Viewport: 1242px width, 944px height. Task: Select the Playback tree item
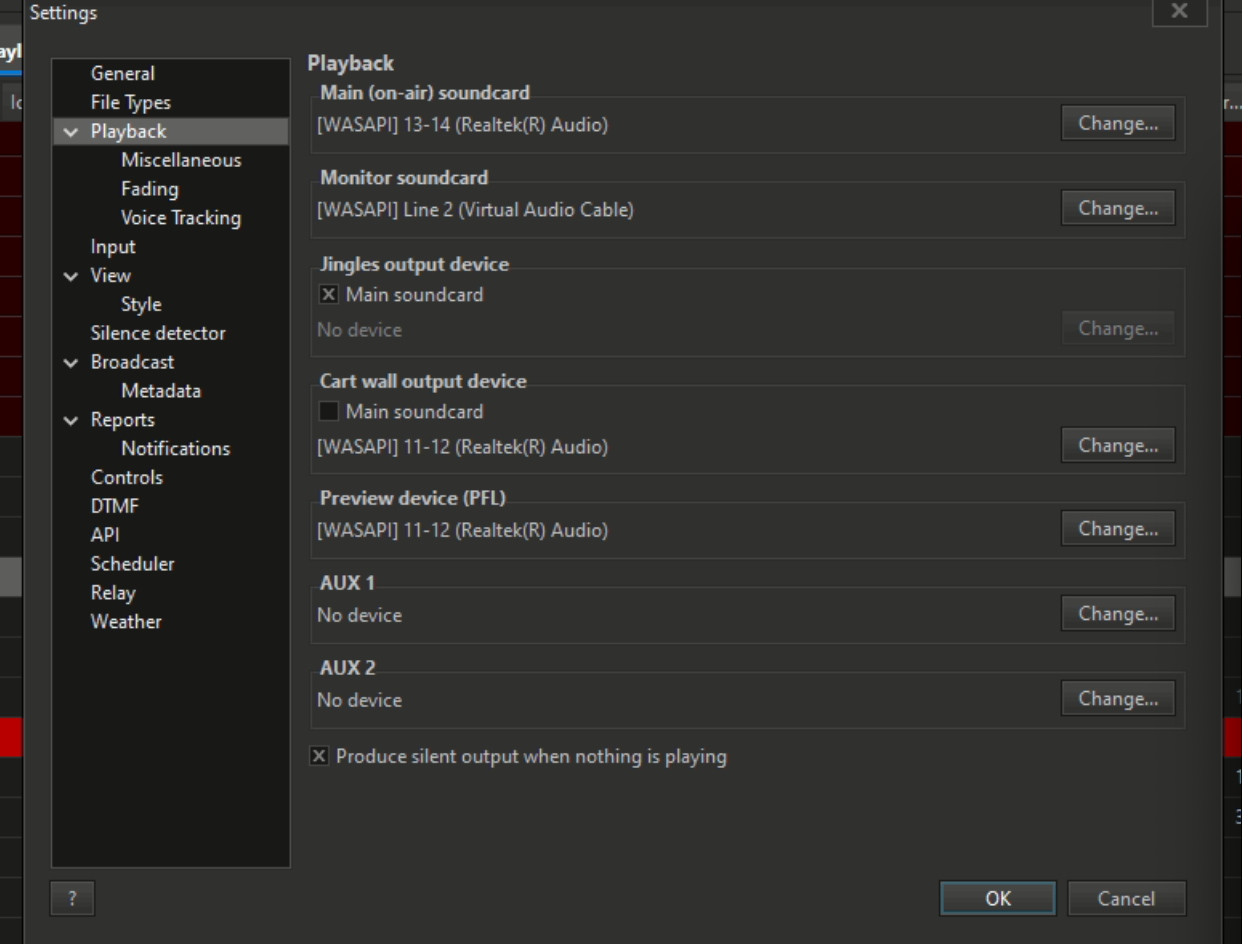[x=129, y=132]
